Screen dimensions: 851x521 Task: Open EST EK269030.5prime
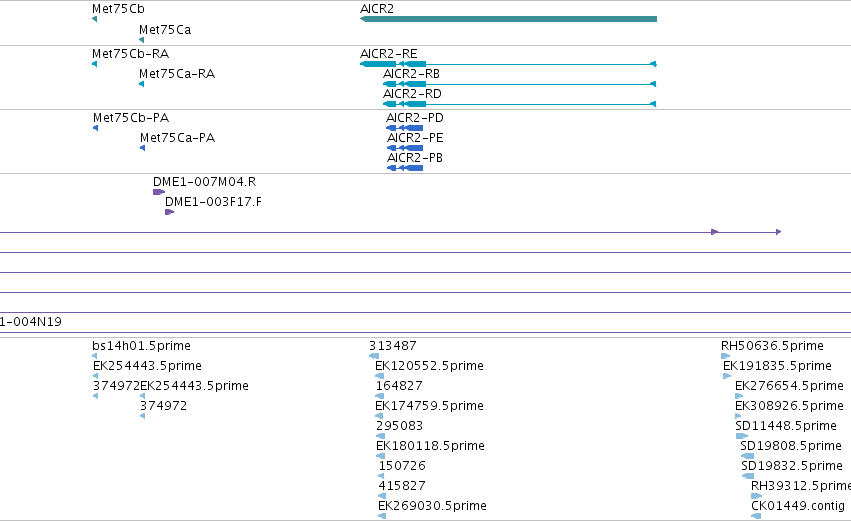point(433,506)
